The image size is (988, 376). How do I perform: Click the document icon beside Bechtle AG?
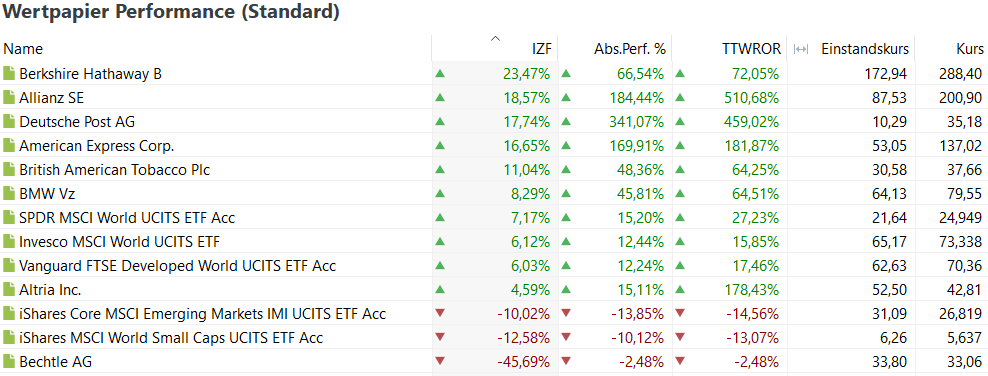pyautogui.click(x=9, y=362)
